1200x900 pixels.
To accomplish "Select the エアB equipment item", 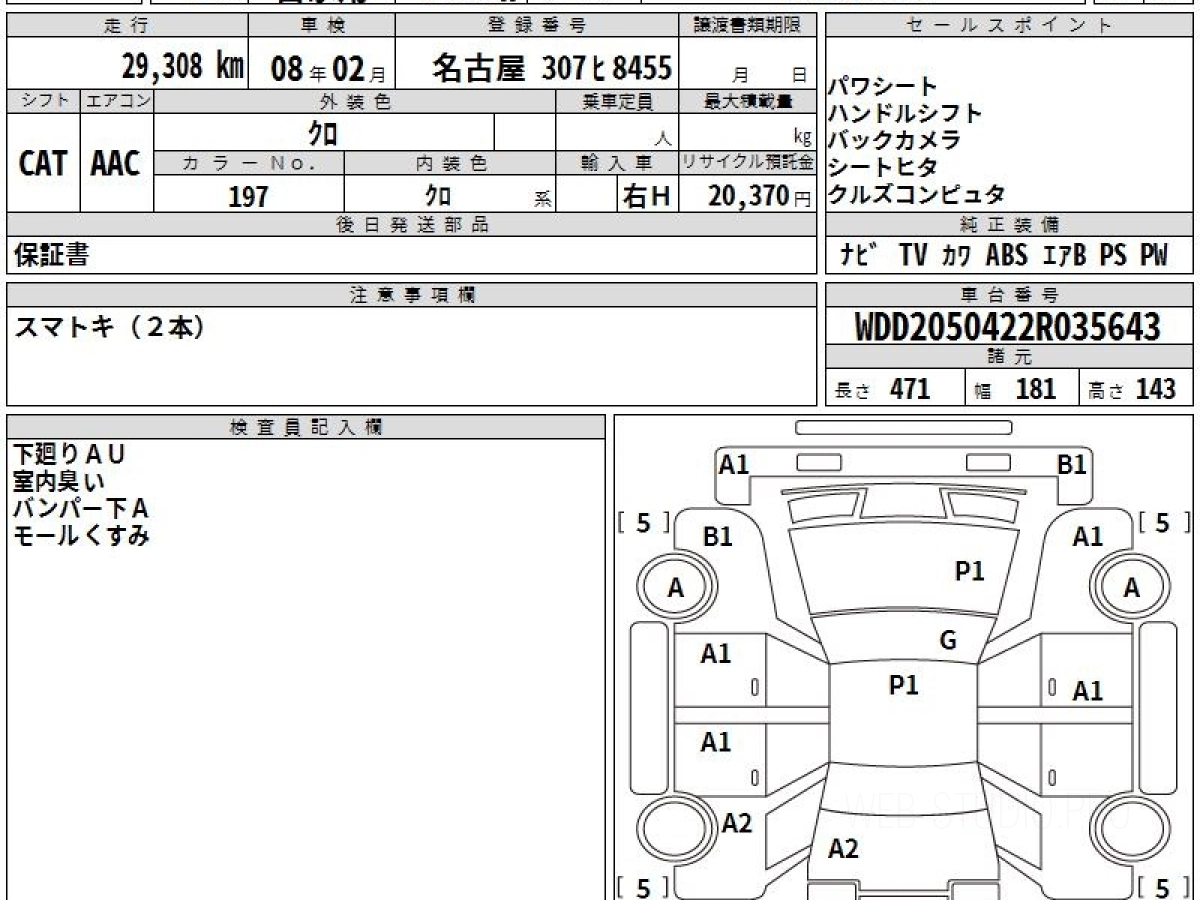I will (x=1065, y=256).
